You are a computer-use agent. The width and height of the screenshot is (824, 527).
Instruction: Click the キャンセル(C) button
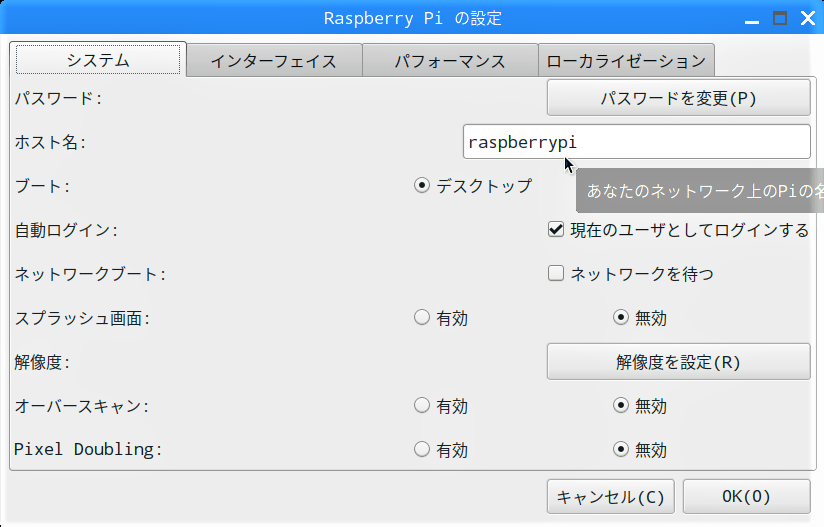pos(611,497)
